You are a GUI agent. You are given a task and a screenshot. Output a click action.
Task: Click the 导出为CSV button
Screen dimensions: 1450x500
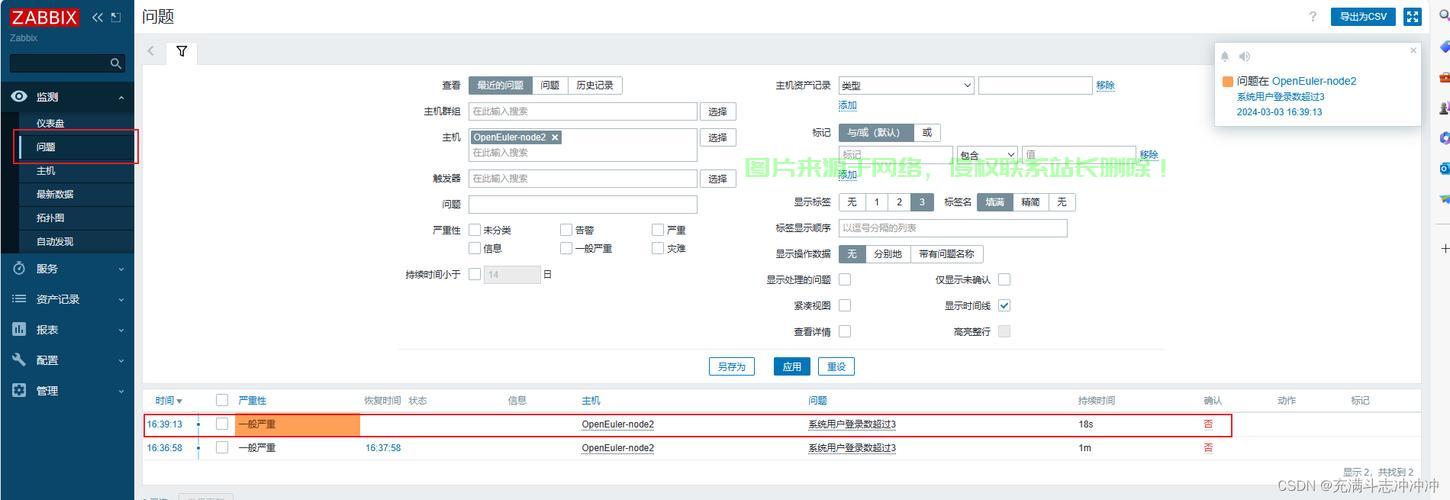pos(1363,17)
